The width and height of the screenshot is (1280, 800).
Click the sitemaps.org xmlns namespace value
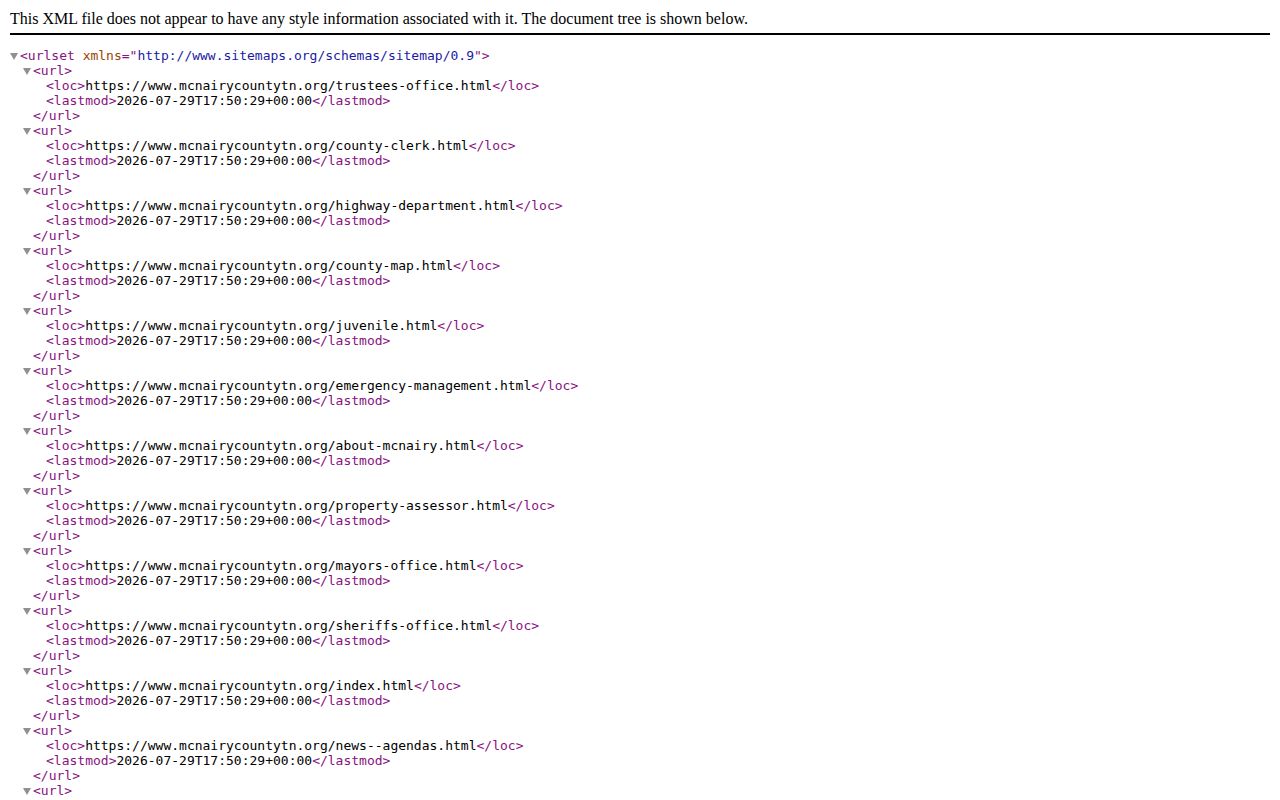coord(307,56)
